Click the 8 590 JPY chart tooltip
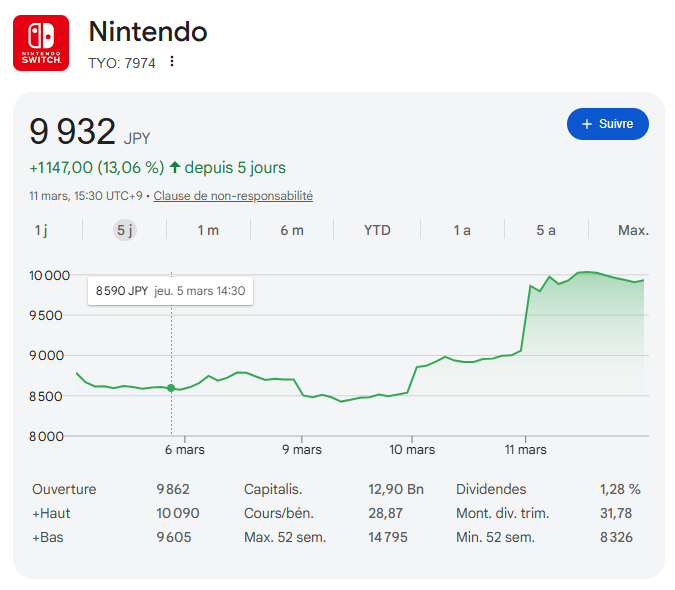The image size is (675, 590). [x=170, y=291]
